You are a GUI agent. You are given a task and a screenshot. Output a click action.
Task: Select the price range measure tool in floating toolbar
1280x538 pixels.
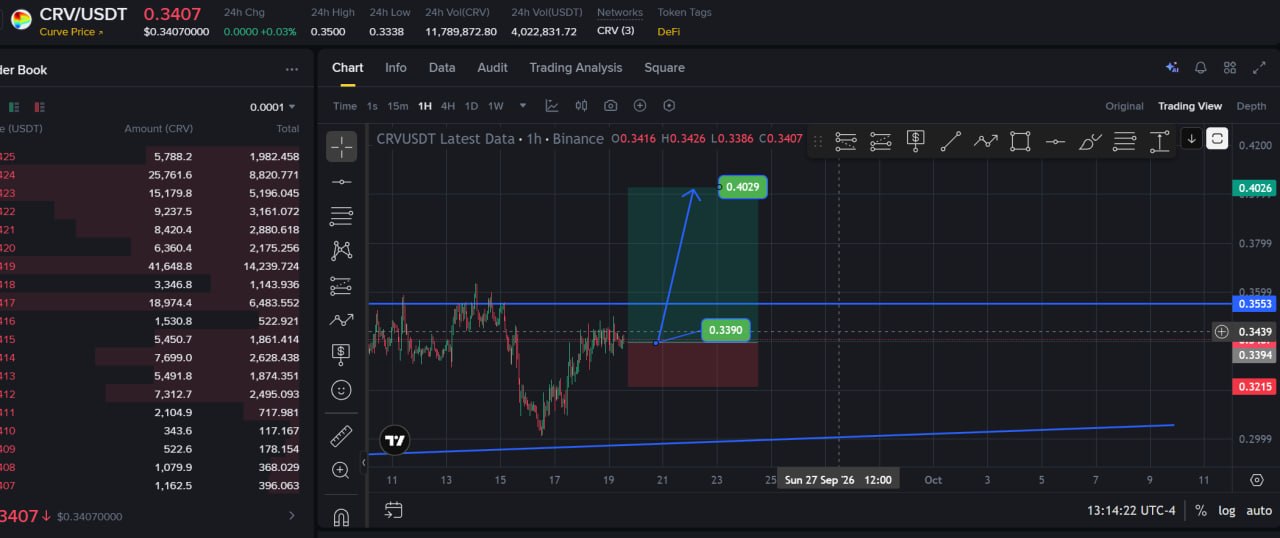(x=1159, y=141)
